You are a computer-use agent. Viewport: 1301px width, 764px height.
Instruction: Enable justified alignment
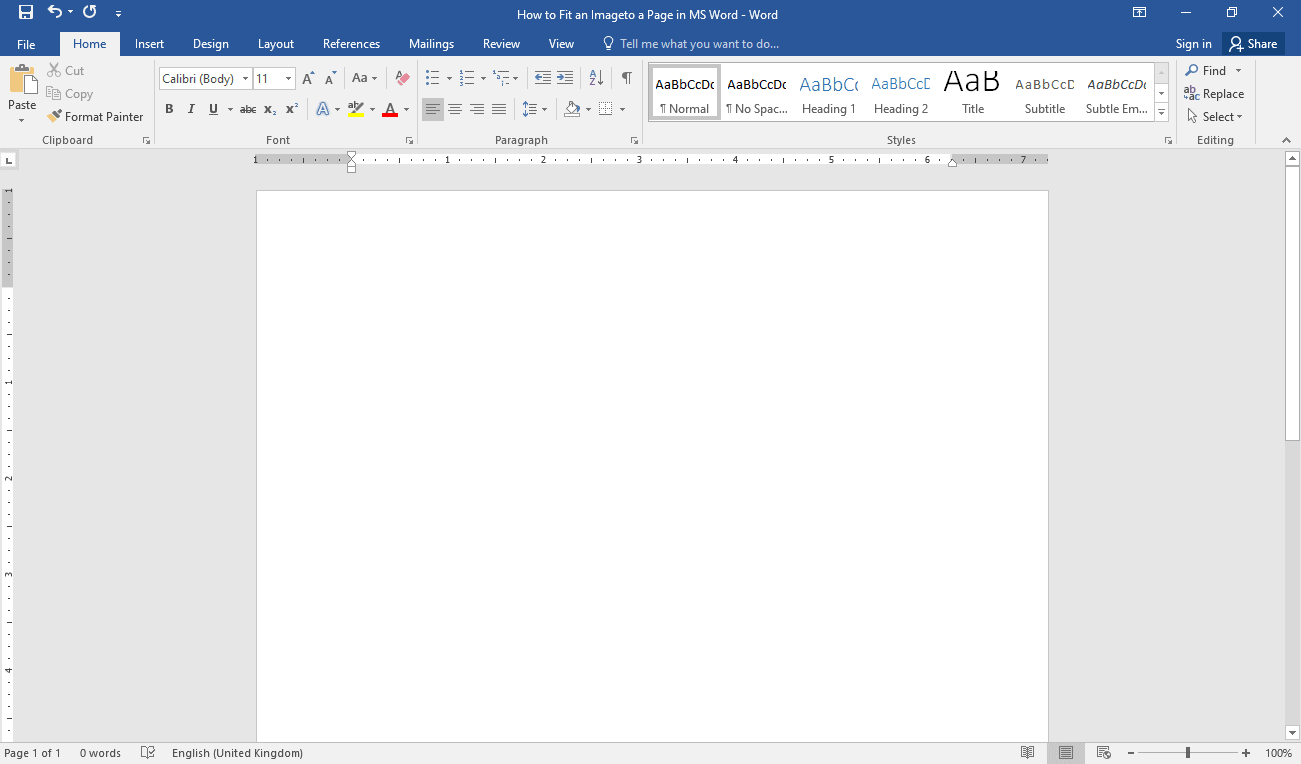point(499,109)
